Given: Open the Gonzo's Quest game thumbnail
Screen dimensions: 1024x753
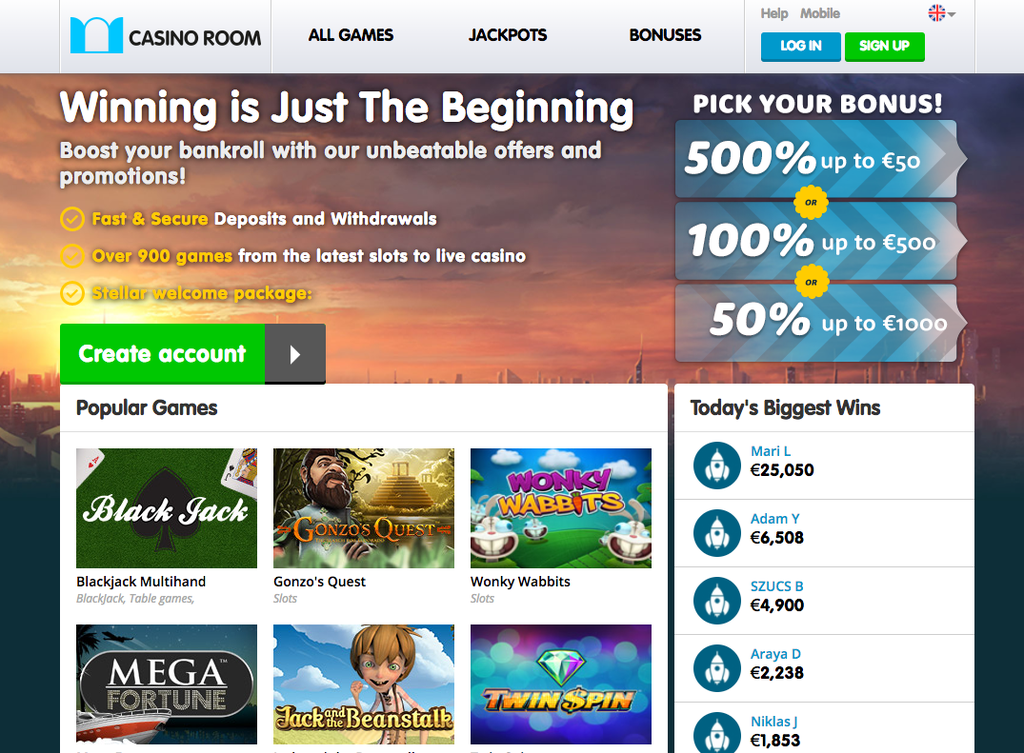Looking at the screenshot, I should tap(364, 508).
